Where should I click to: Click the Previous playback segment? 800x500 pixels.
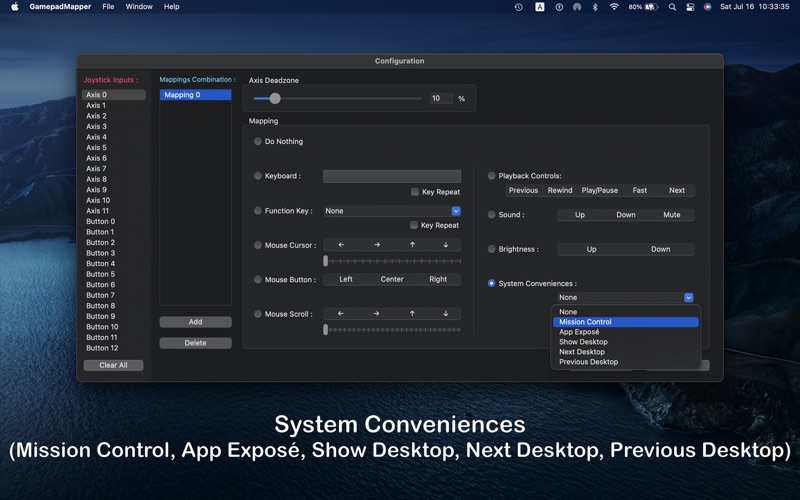click(x=523, y=190)
